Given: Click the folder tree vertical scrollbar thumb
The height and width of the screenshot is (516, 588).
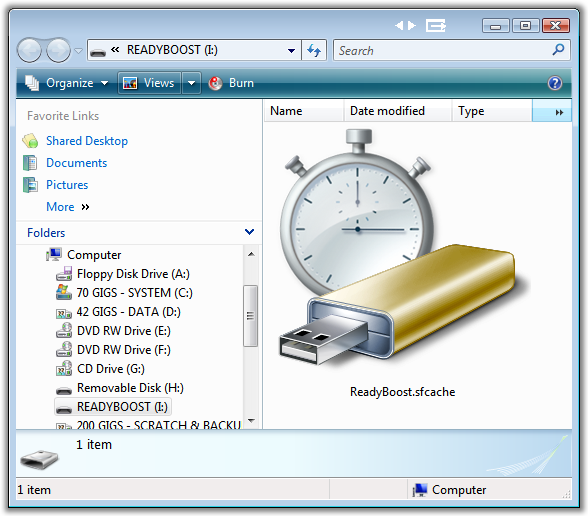Looking at the screenshot, I should 250,316.
